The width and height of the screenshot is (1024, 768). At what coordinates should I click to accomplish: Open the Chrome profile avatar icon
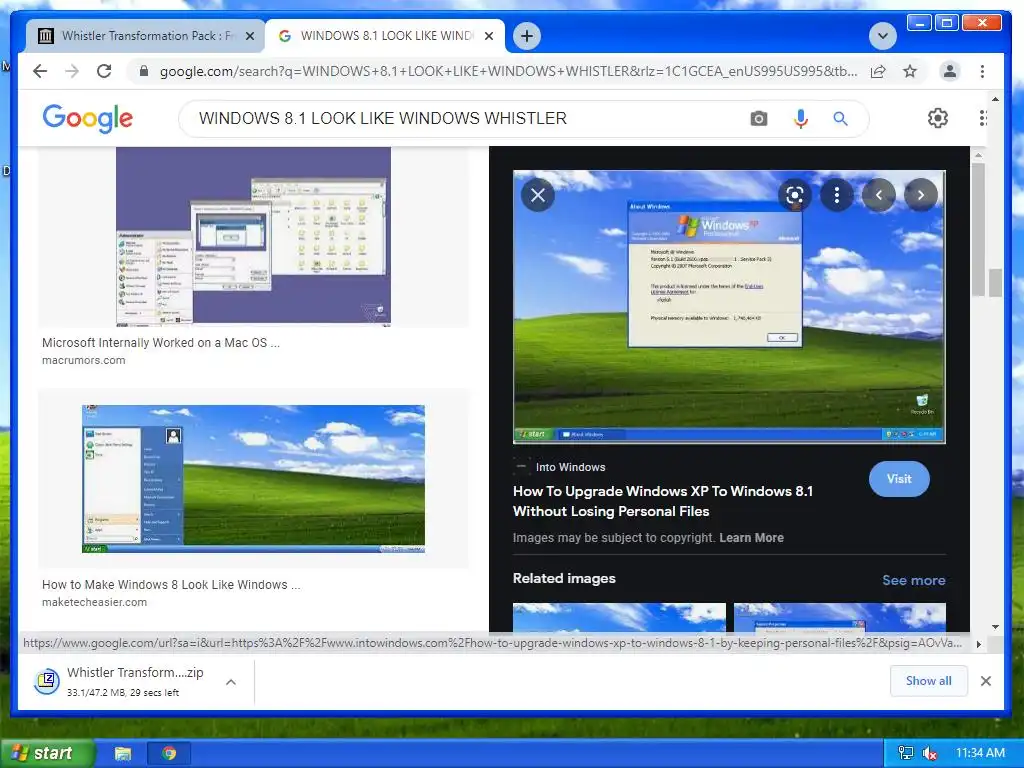950,71
